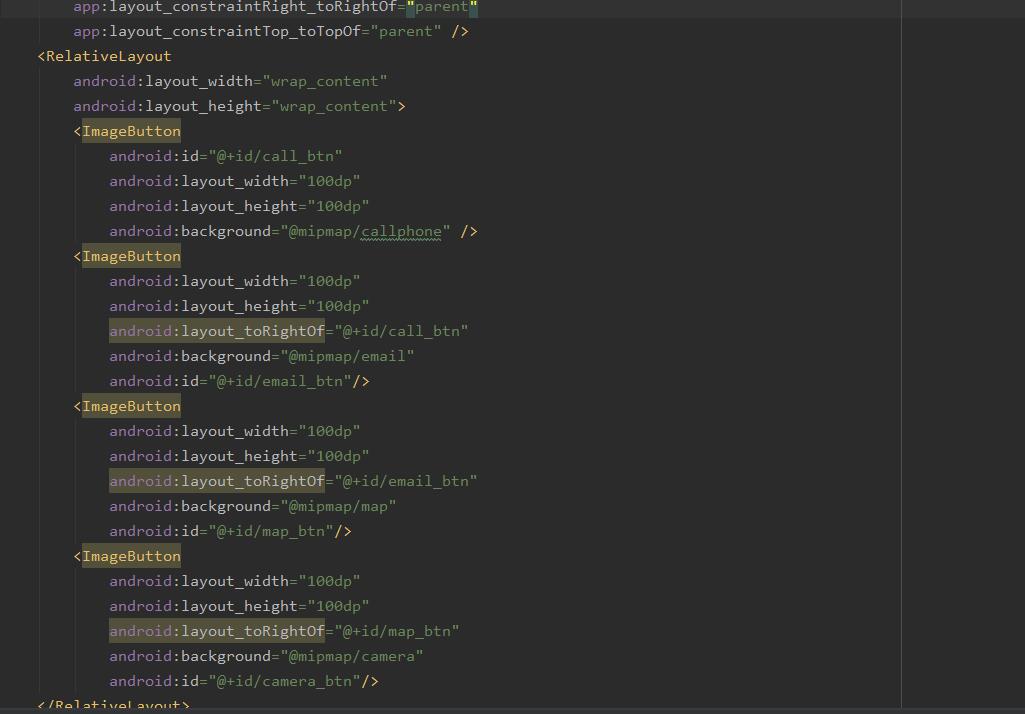Viewport: 1025px width, 714px height.
Task: Click the layout_toRightOf="@+id/email_btn" line
Action: tap(293, 481)
